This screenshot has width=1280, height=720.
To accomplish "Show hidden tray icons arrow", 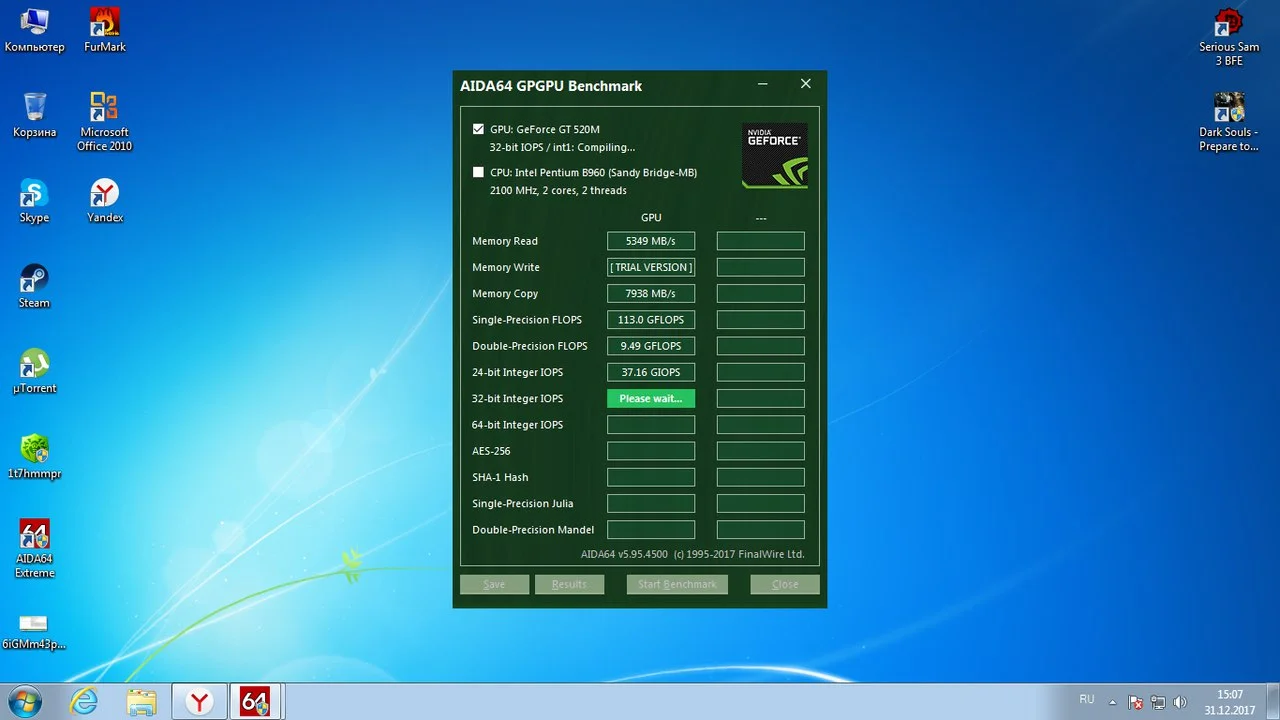I will 1113,702.
